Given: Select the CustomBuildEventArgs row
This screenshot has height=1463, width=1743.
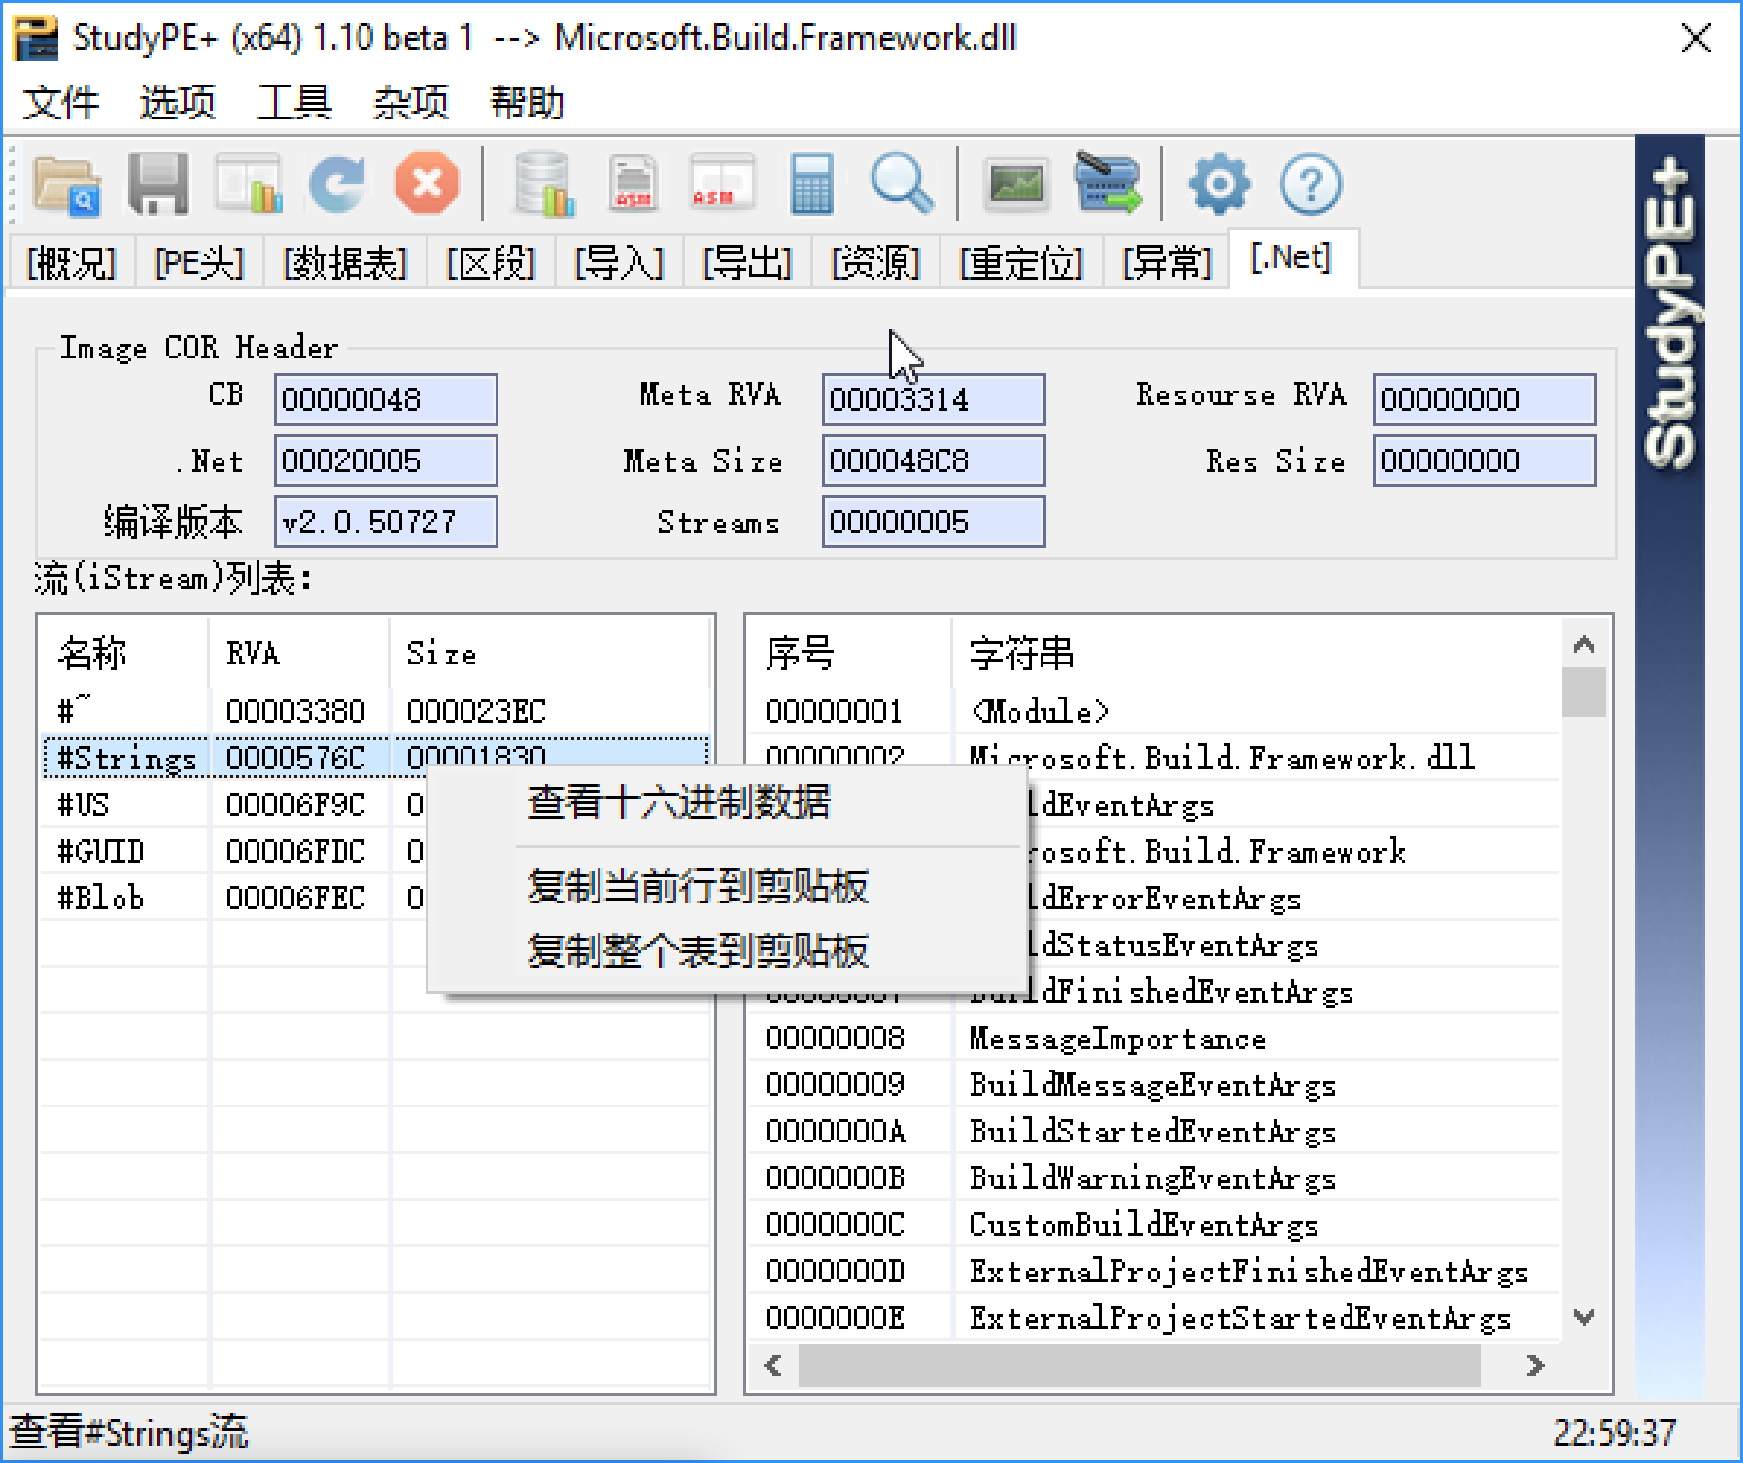Looking at the screenshot, I should point(1154,1224).
